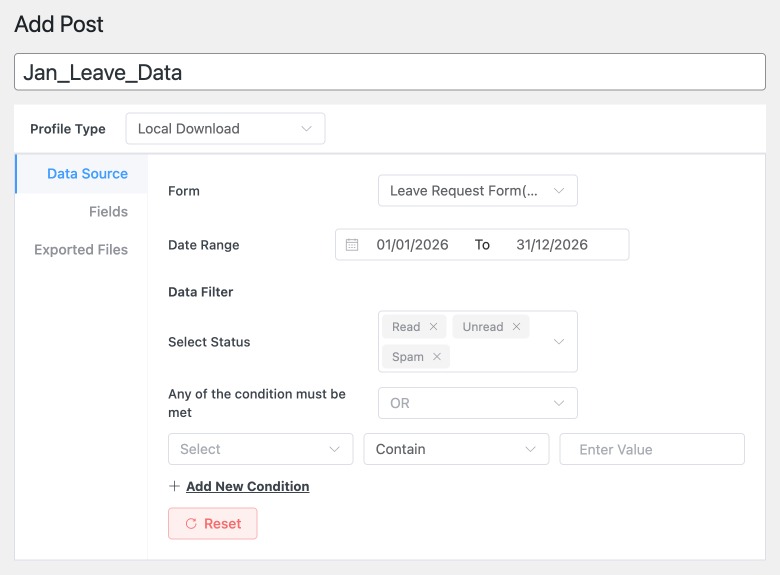780x575 pixels.
Task: Click the Reset button
Action: (212, 524)
